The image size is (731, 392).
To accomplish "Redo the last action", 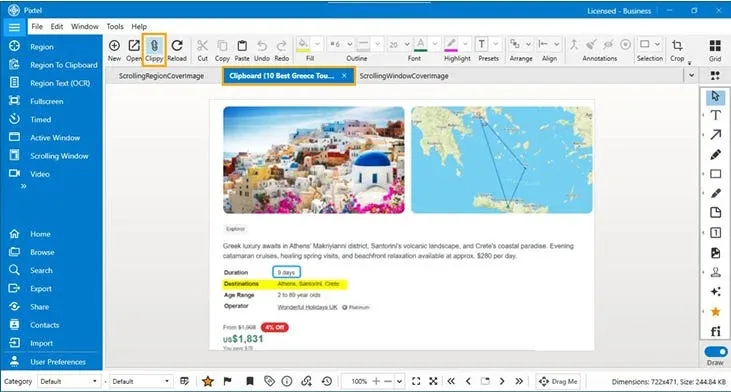I will tap(282, 50).
